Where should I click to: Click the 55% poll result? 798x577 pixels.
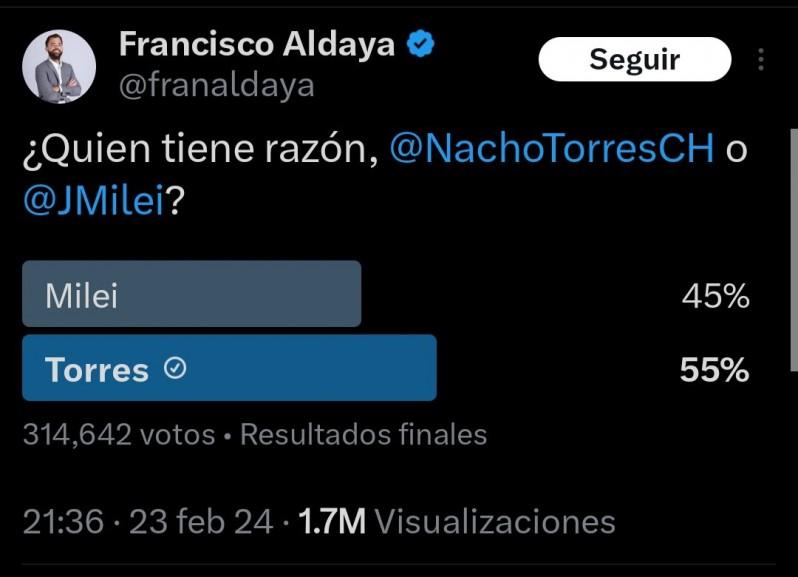coord(714,370)
